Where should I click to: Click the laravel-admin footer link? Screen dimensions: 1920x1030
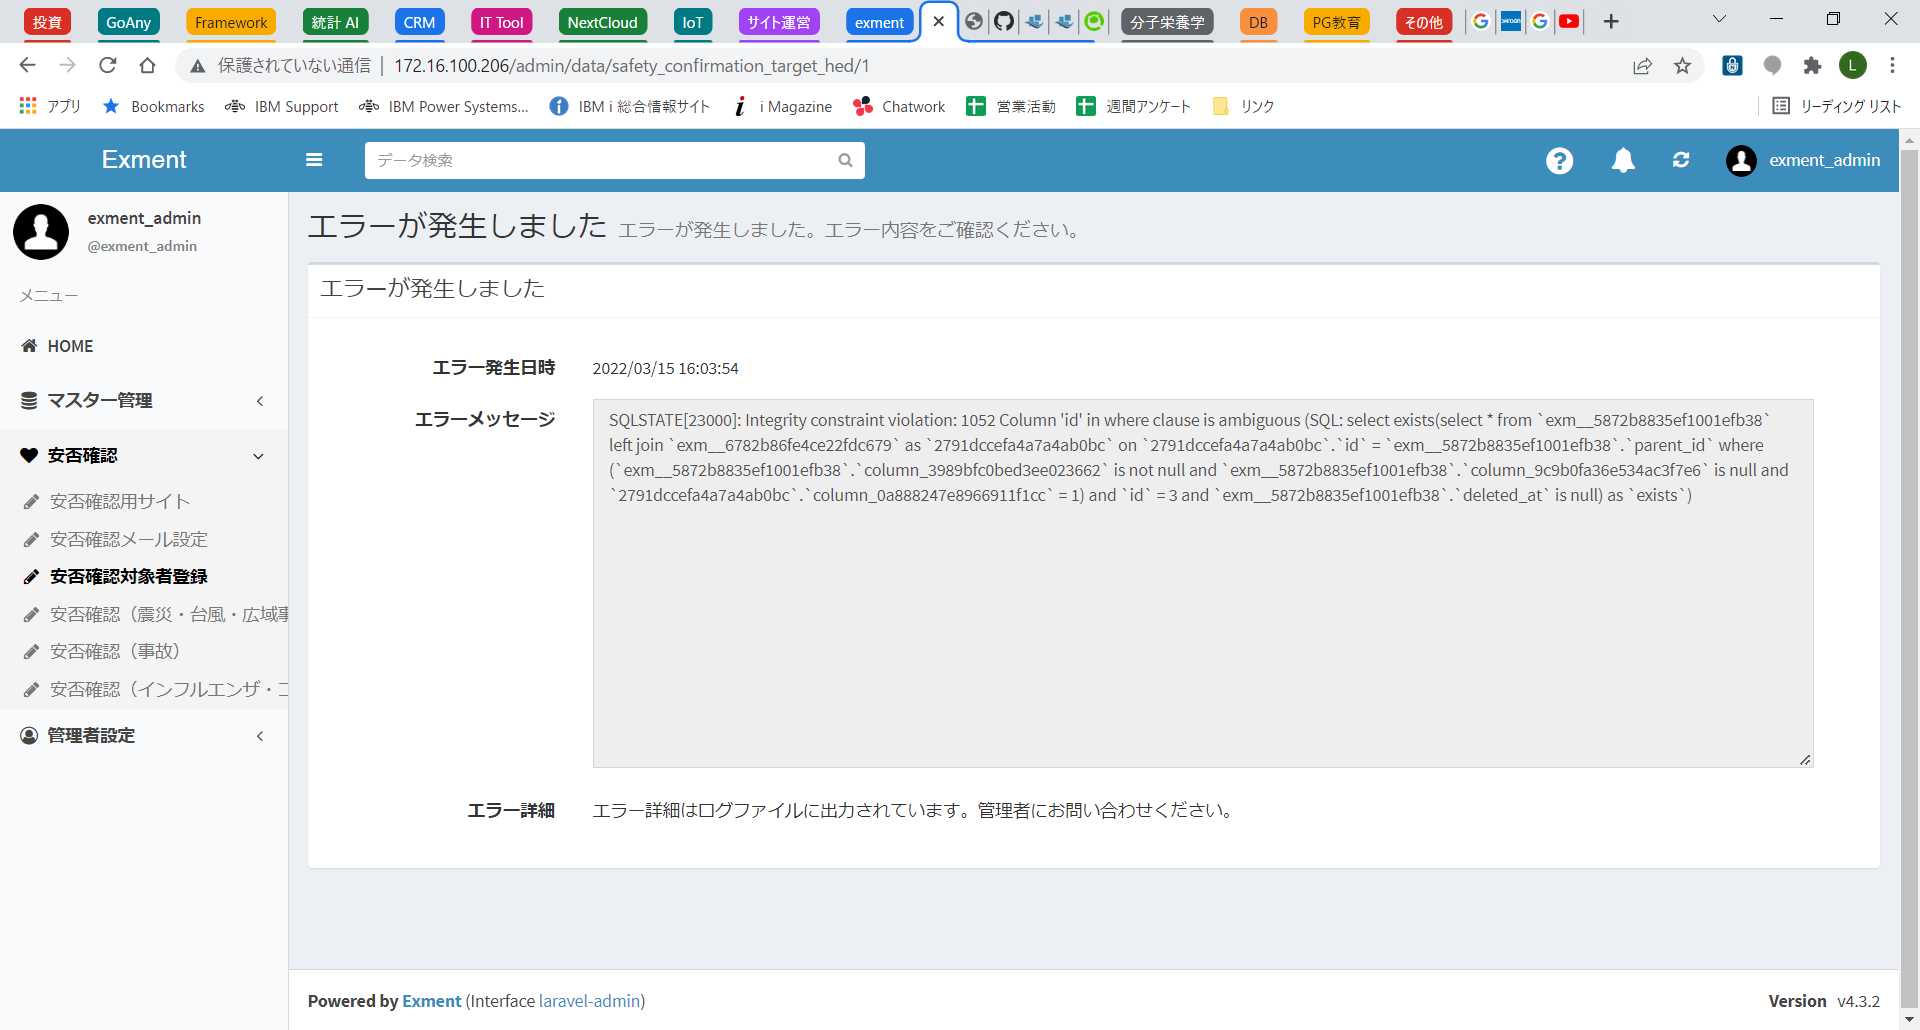[x=590, y=1001]
